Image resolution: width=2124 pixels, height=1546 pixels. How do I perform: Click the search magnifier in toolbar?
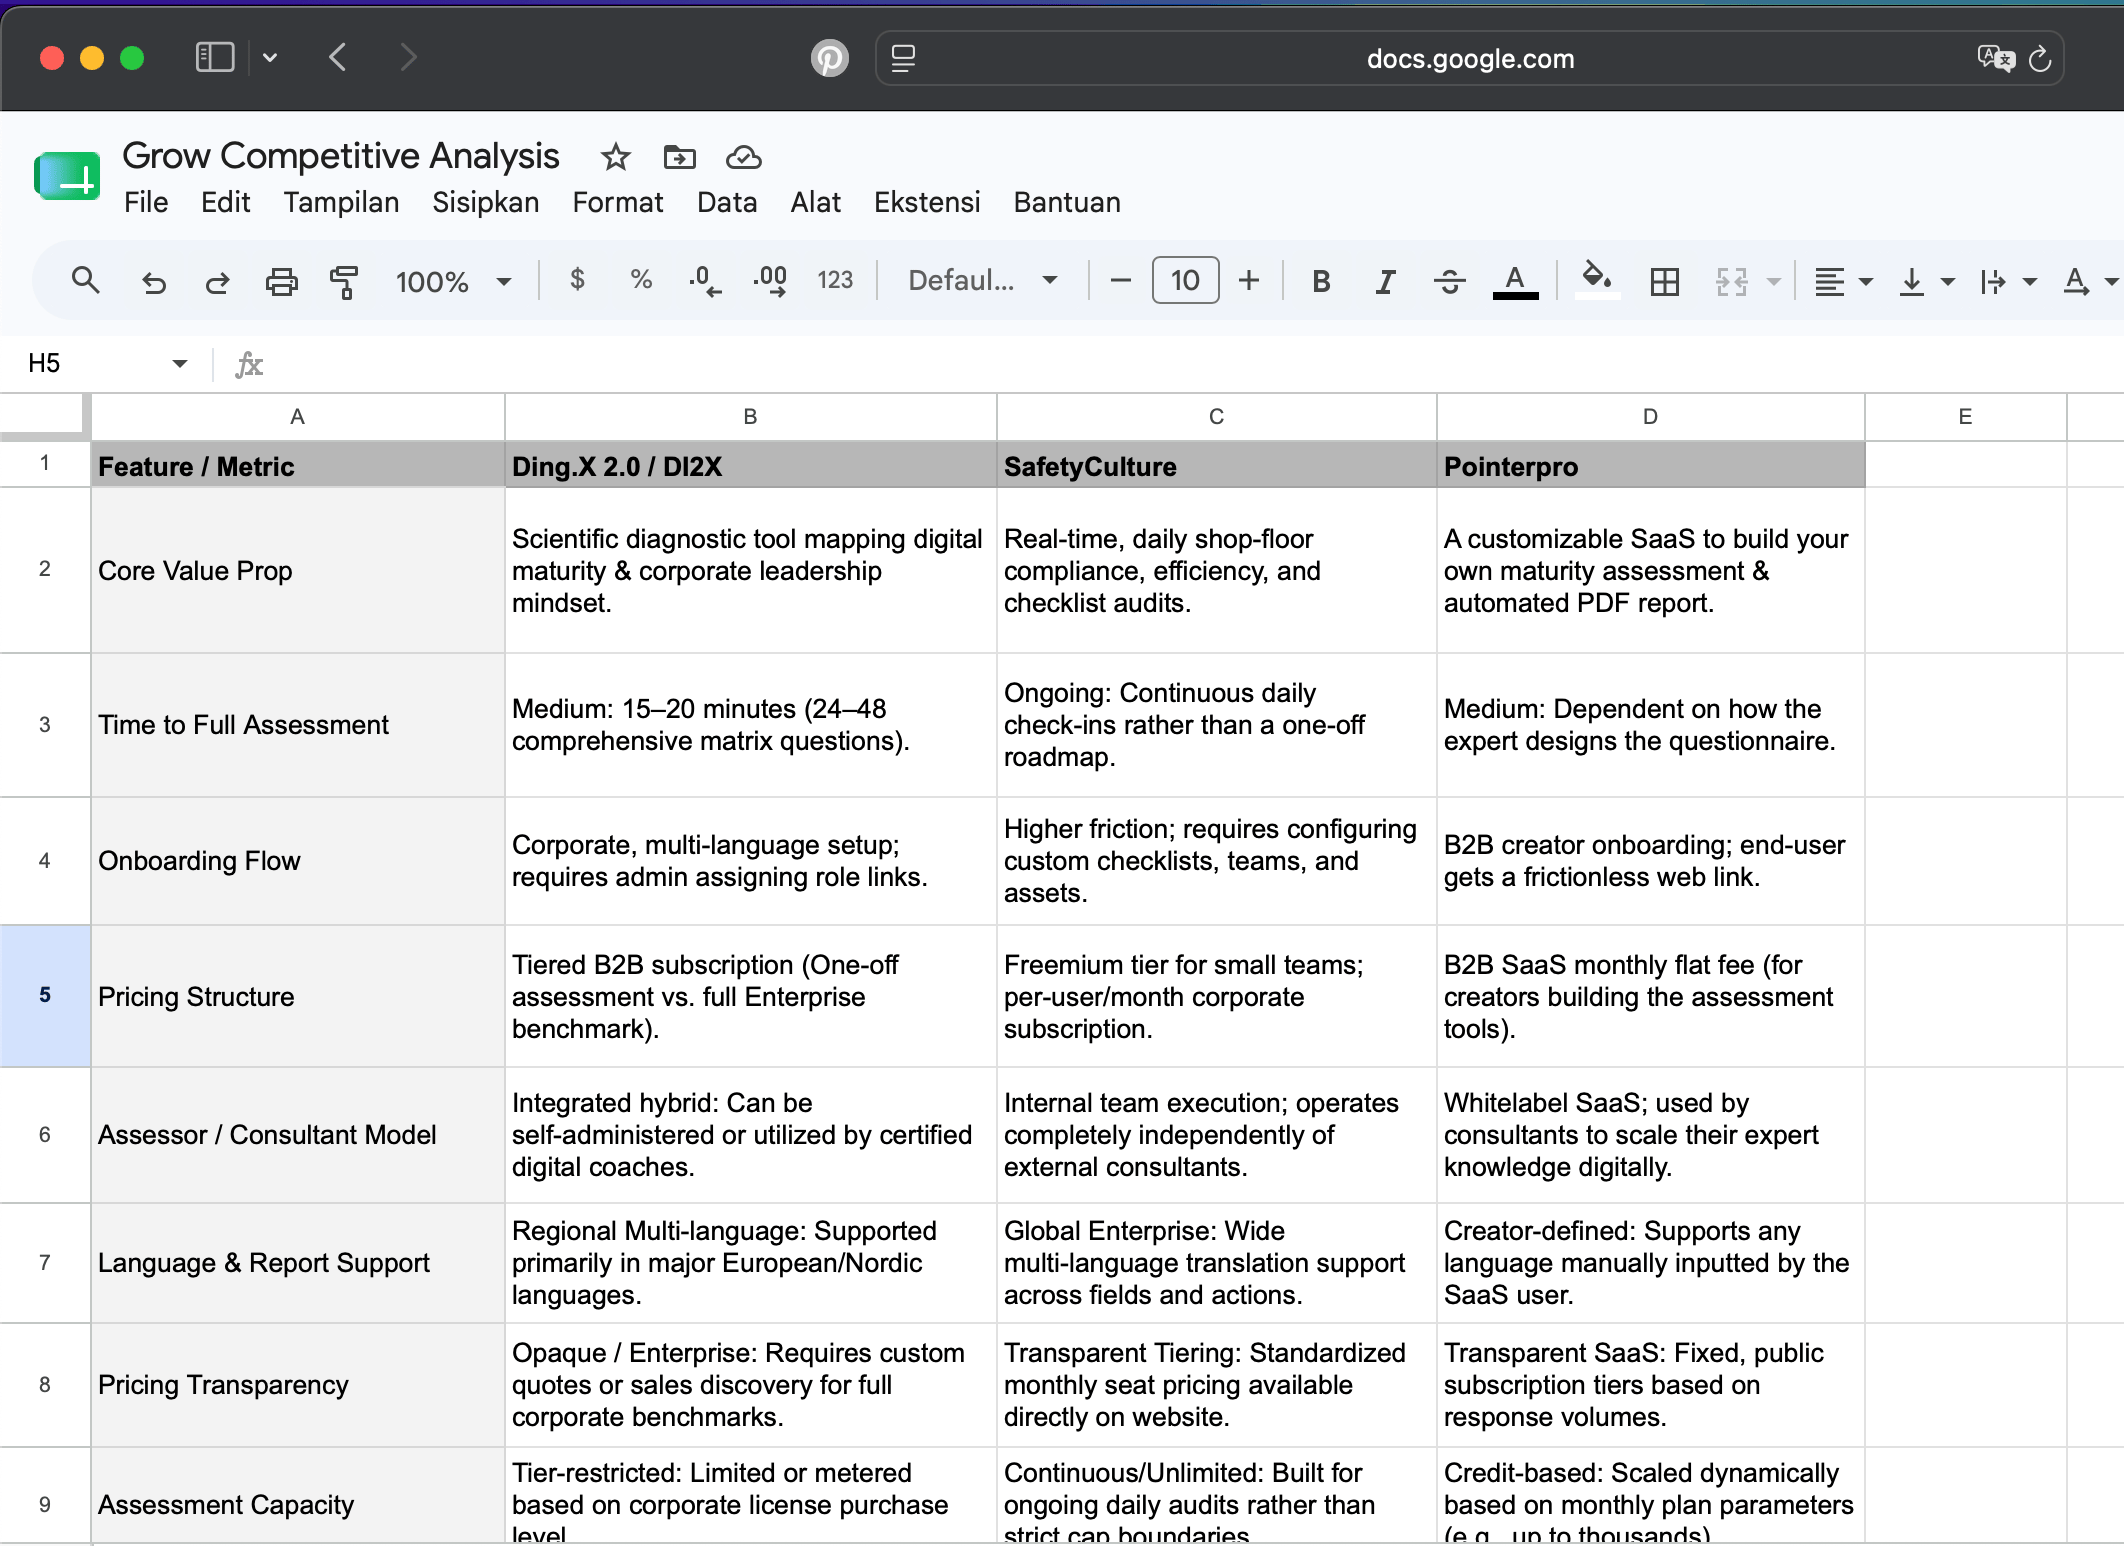tap(86, 281)
